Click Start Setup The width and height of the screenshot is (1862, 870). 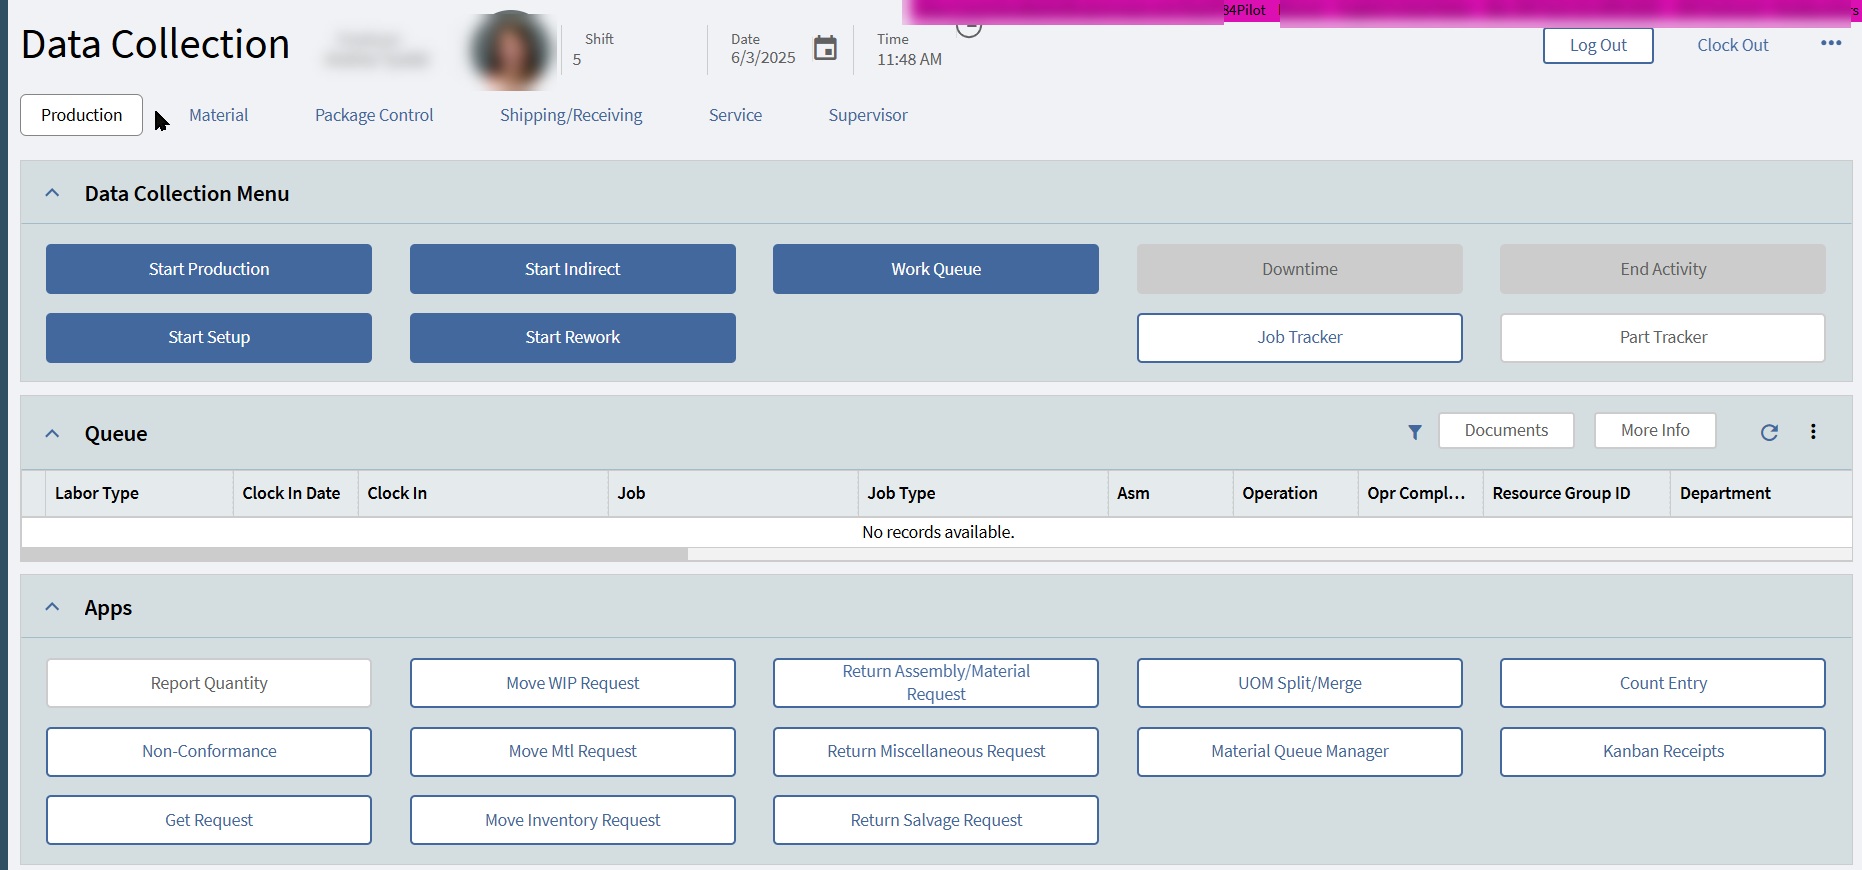[x=209, y=338]
